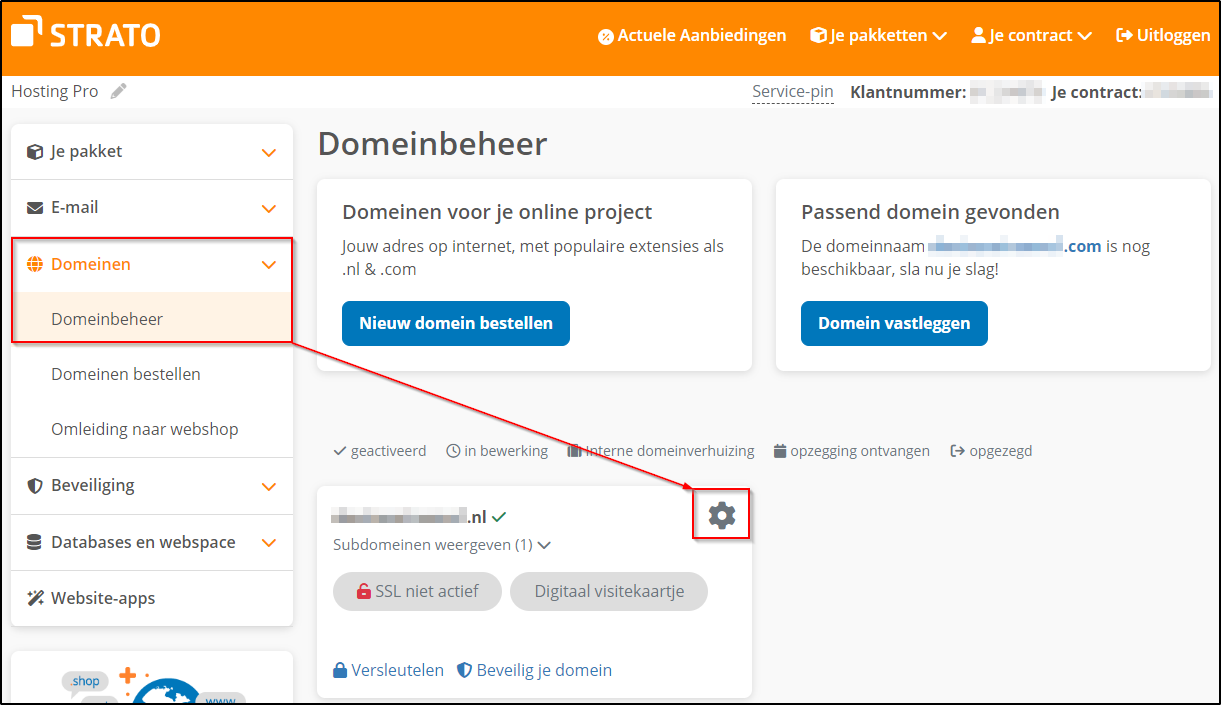Expand Databases en webspace section

pos(151,542)
